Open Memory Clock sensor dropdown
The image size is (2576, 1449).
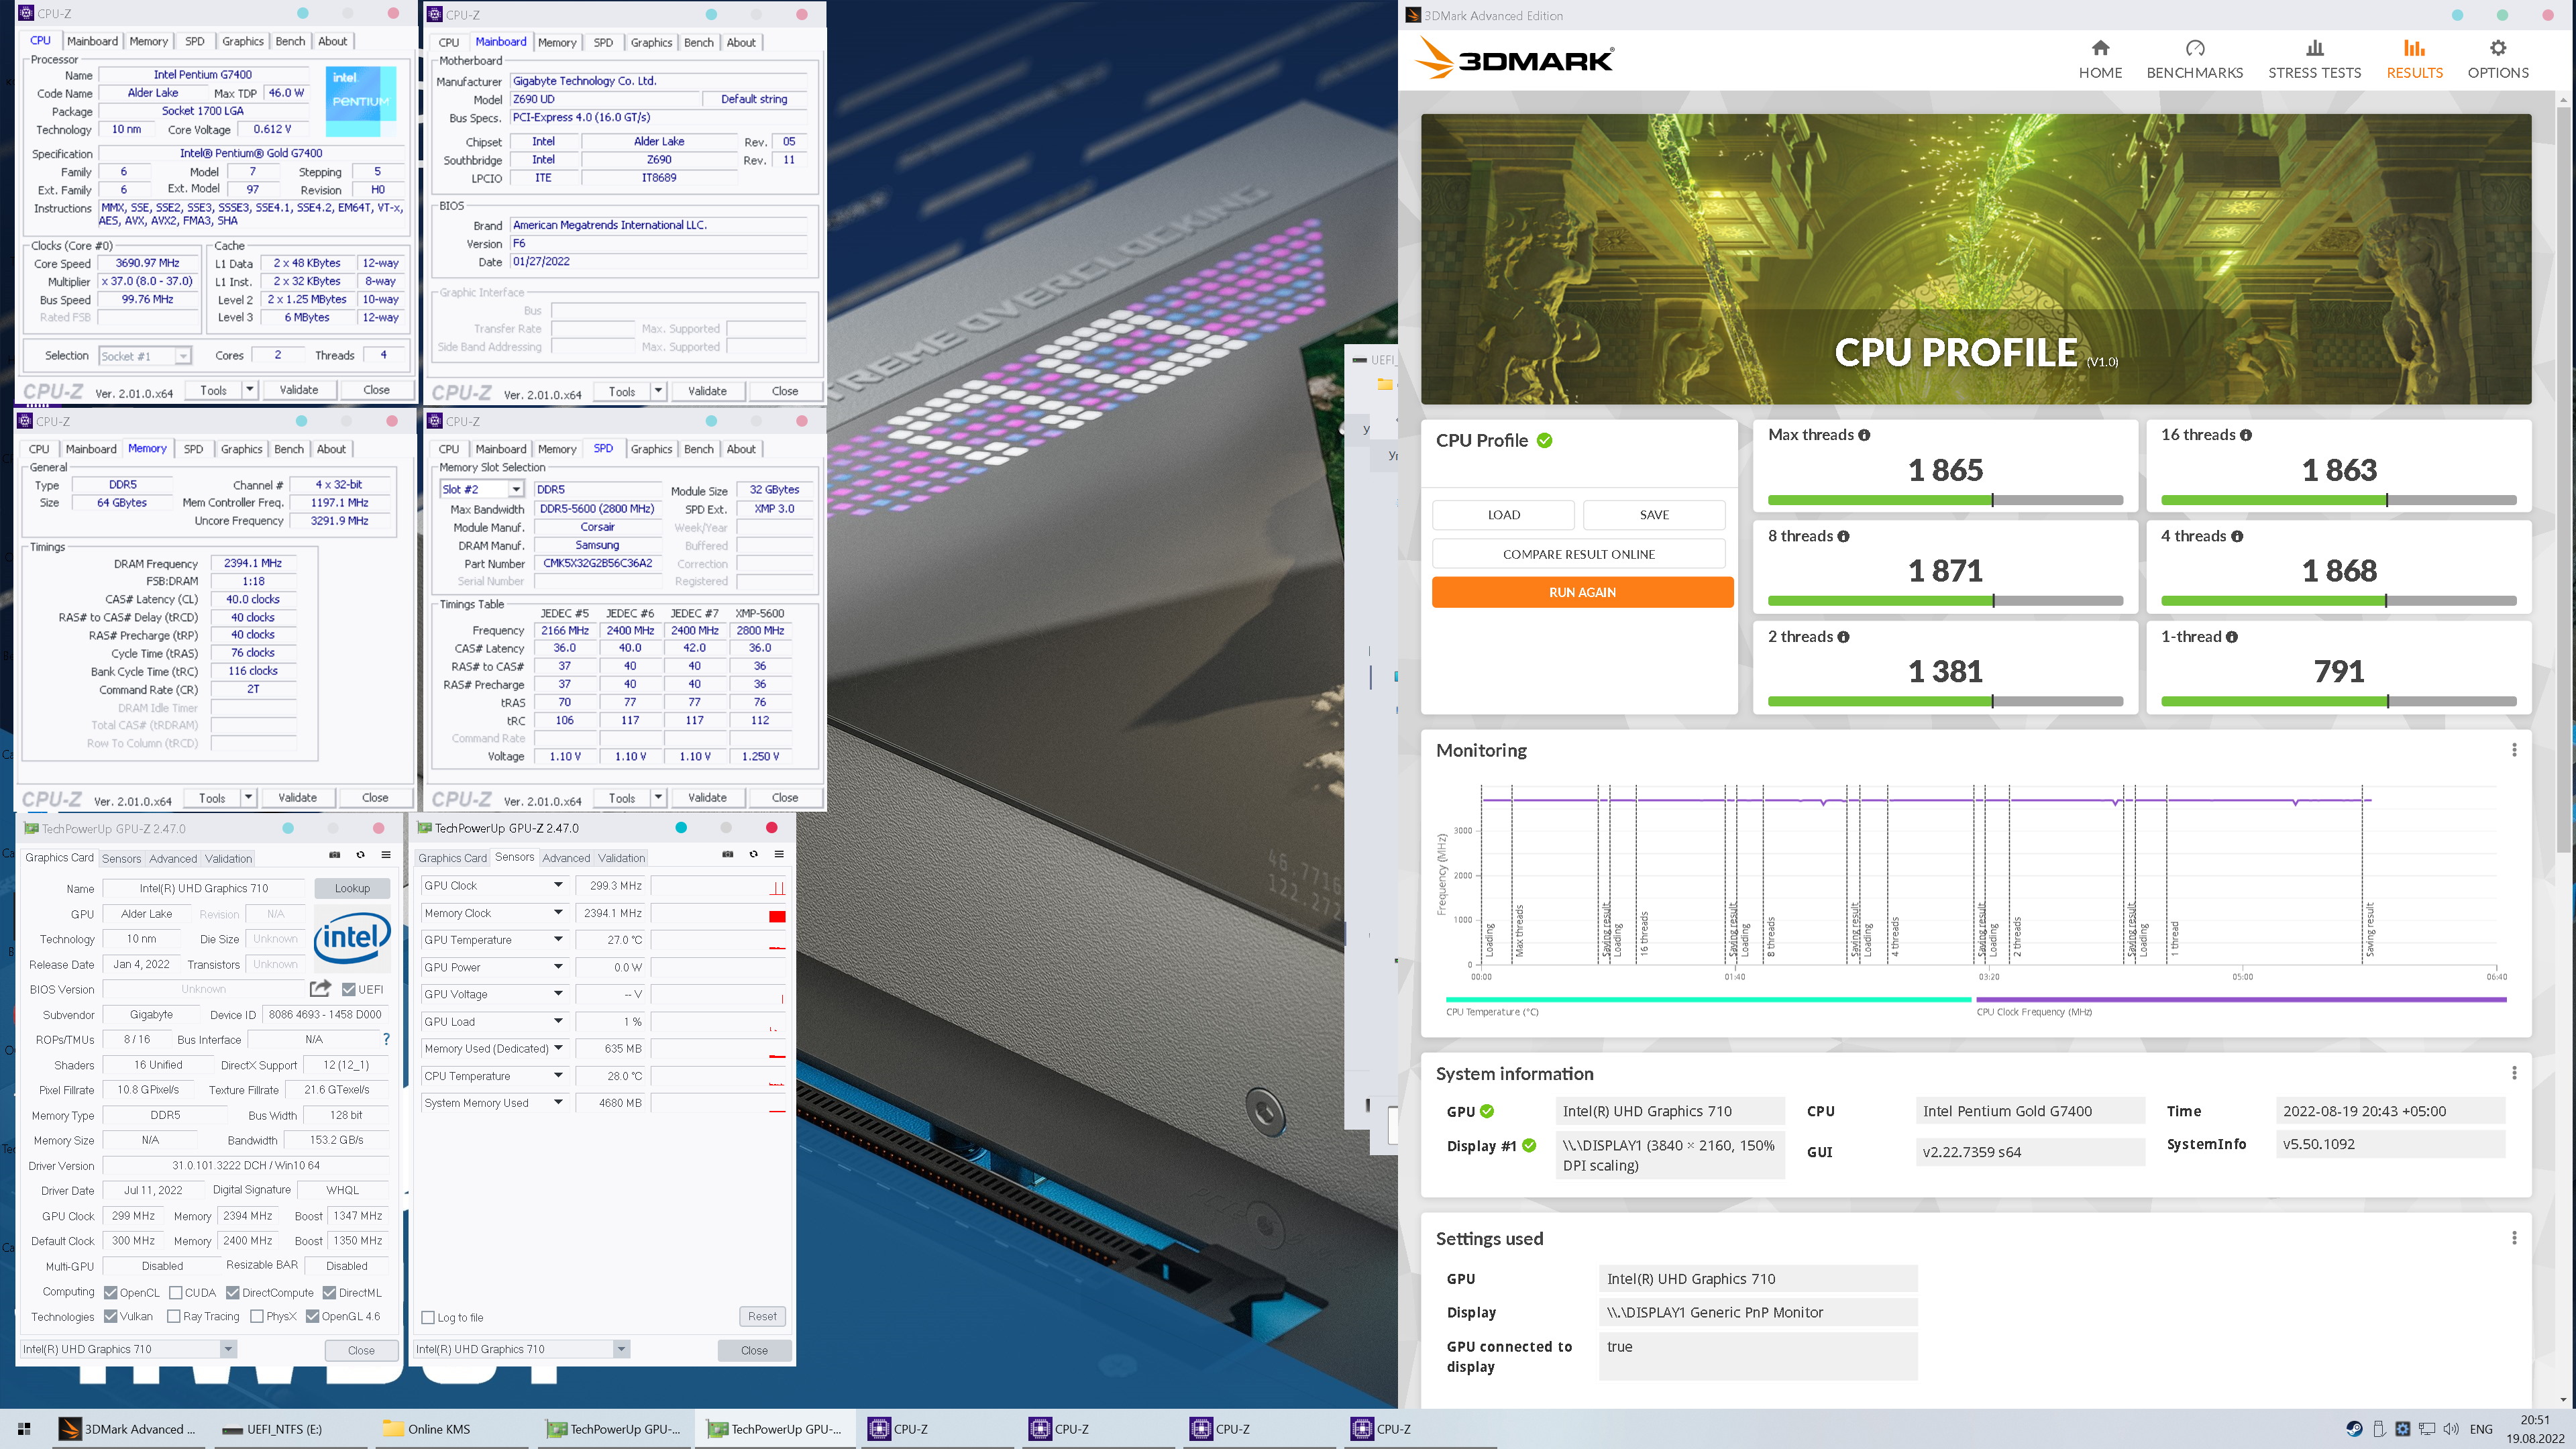(558, 913)
